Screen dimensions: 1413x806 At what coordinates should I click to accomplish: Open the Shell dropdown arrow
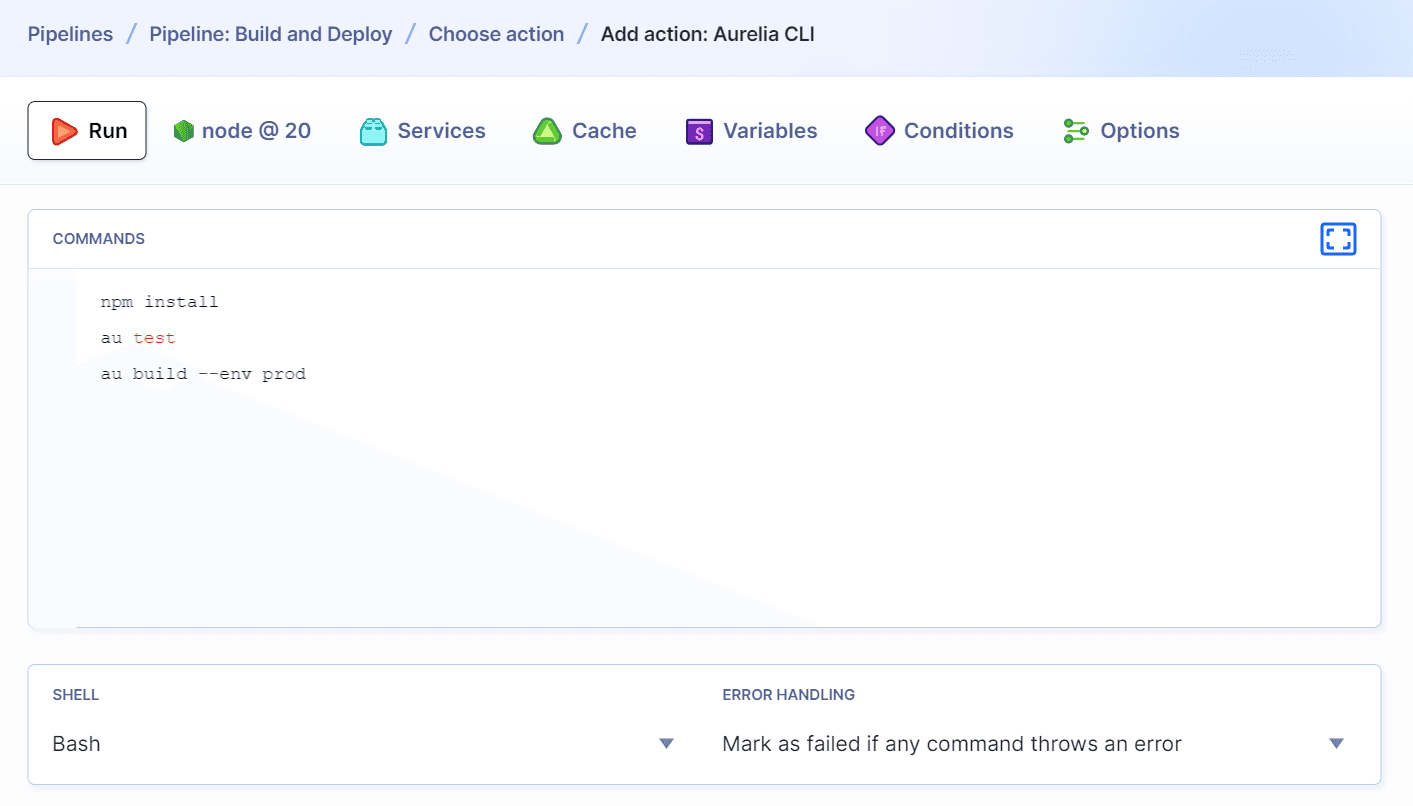click(x=667, y=744)
